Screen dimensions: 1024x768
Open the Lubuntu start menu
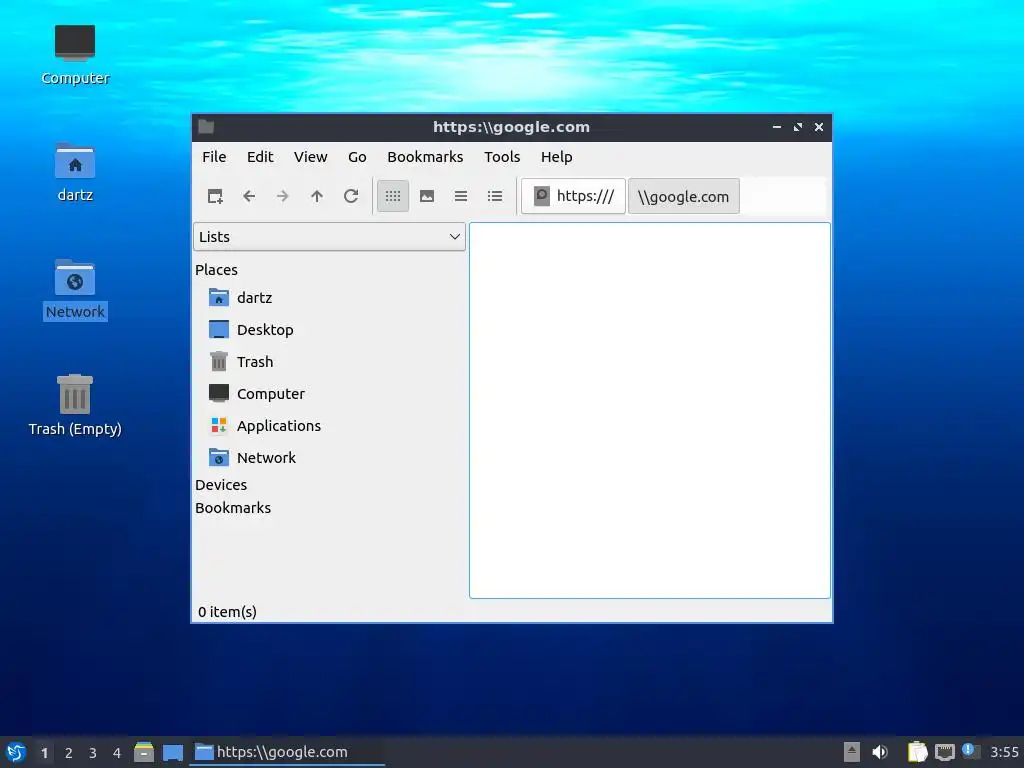(16, 752)
